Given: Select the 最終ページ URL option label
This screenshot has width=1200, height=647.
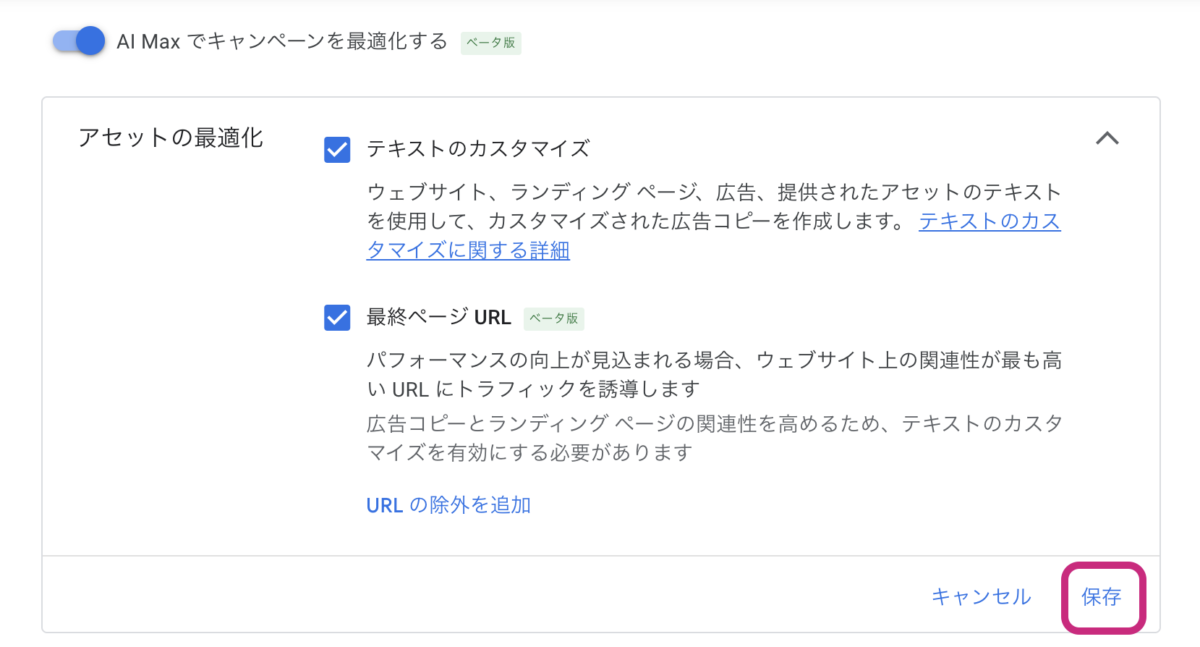Looking at the screenshot, I should (x=439, y=318).
